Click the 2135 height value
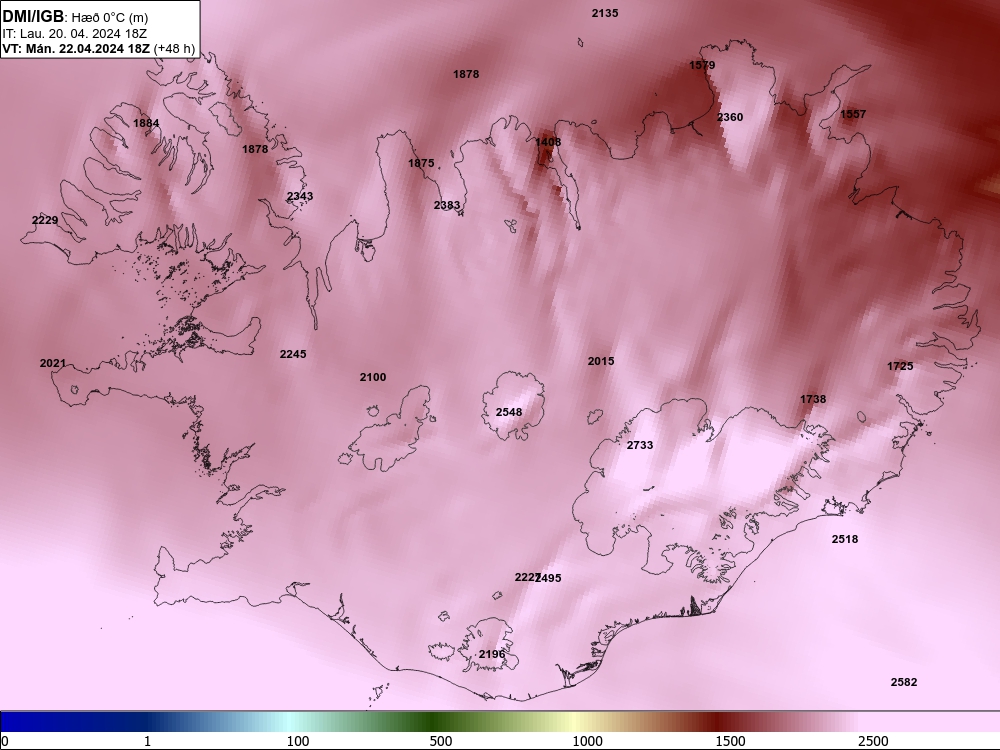1000x750 pixels. 605,13
